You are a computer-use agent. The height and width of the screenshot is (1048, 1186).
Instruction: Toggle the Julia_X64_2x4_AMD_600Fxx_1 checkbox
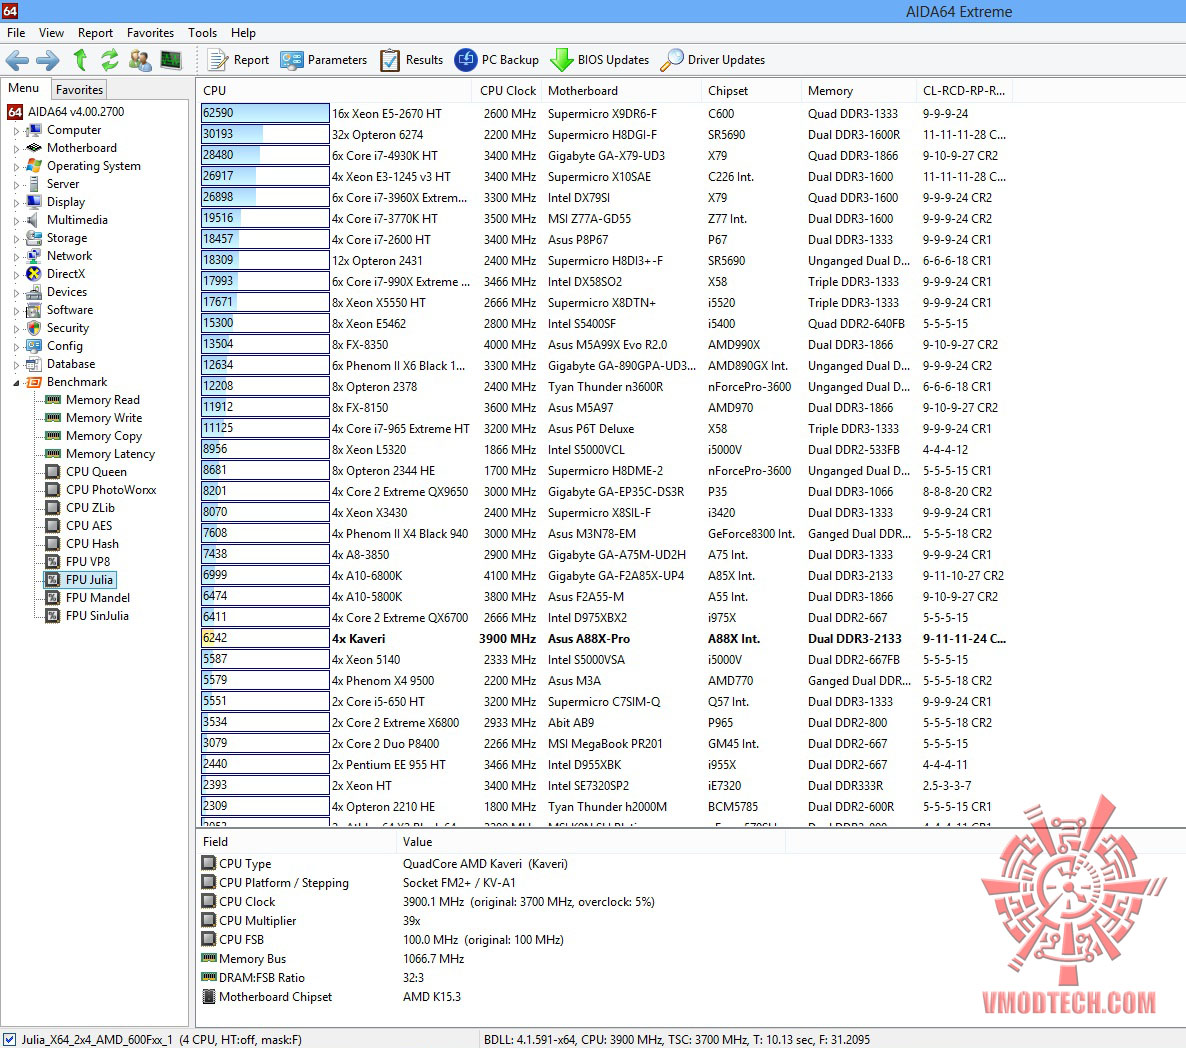[x=9, y=1040]
